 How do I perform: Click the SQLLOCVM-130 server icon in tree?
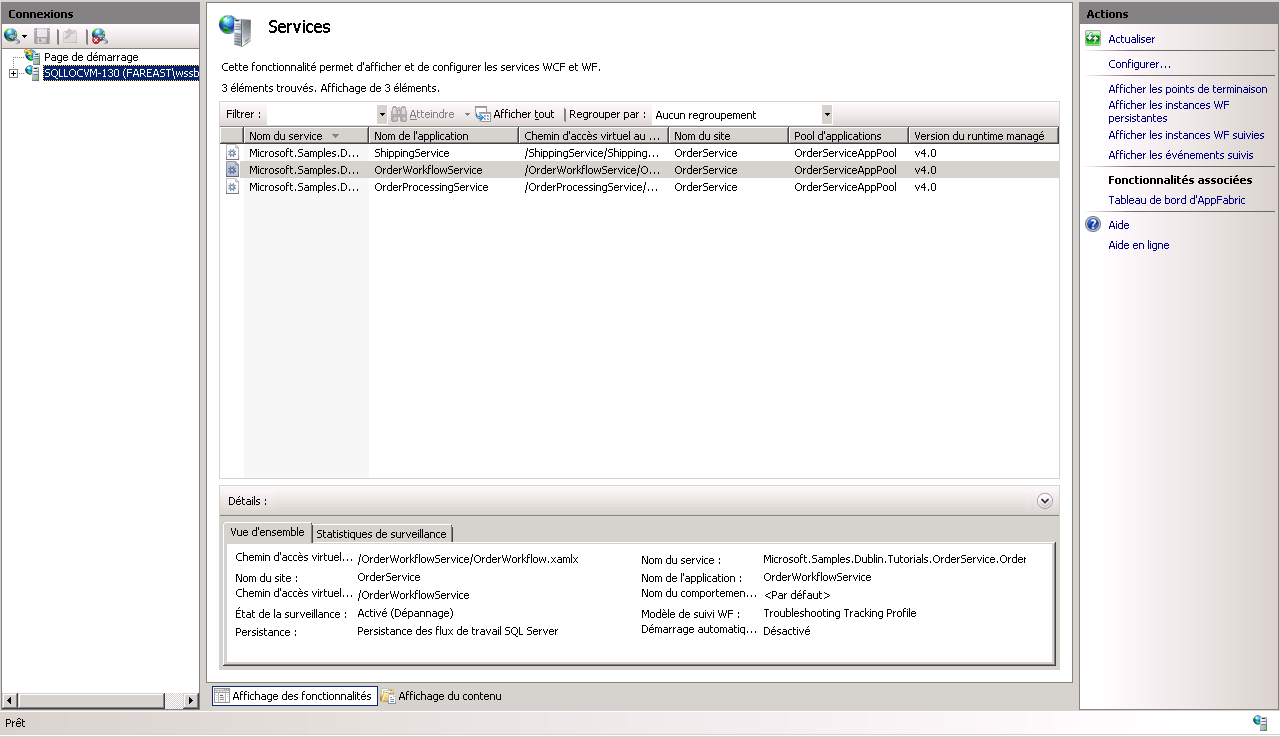(x=33, y=73)
